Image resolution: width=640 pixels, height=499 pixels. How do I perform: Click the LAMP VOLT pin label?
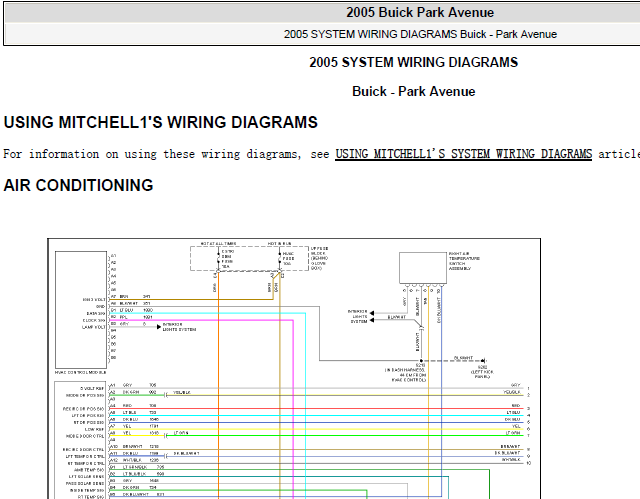coord(94,327)
